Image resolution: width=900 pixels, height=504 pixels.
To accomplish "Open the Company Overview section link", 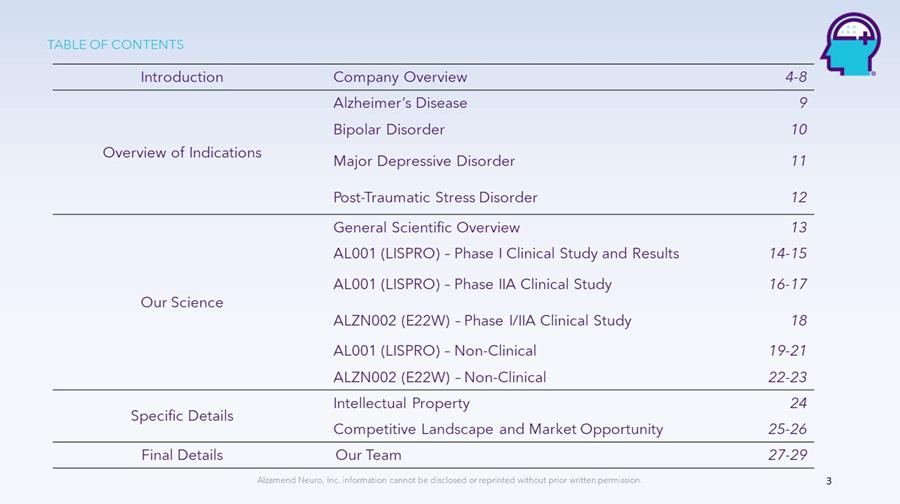I will 400,77.
